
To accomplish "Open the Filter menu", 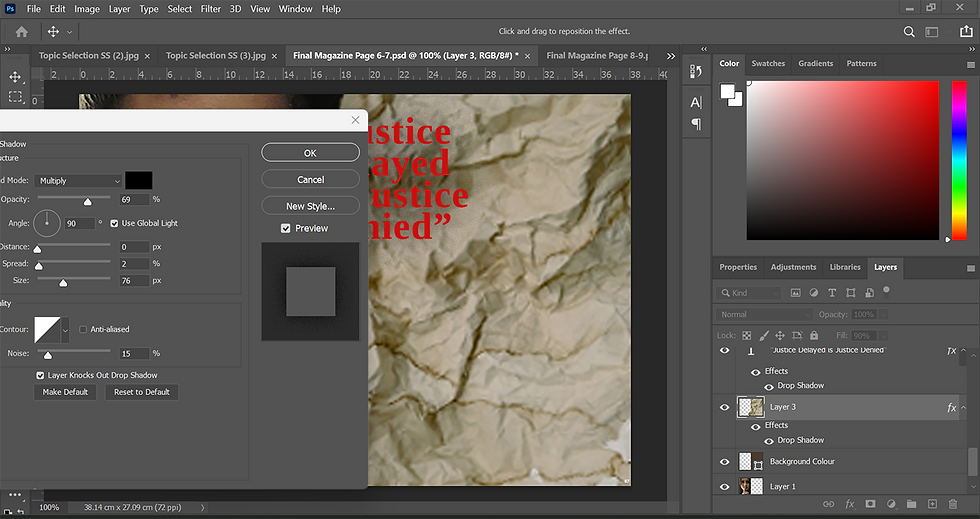I will pos(210,9).
